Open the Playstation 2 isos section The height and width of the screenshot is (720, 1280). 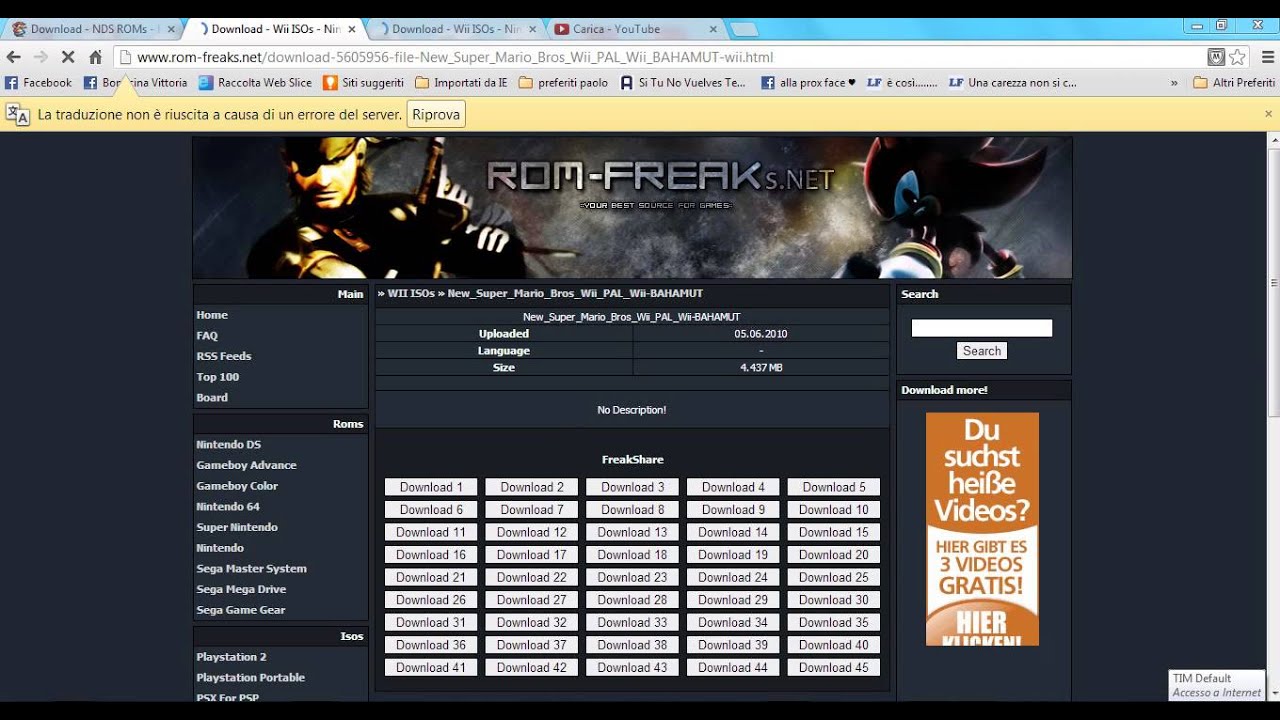pos(231,657)
